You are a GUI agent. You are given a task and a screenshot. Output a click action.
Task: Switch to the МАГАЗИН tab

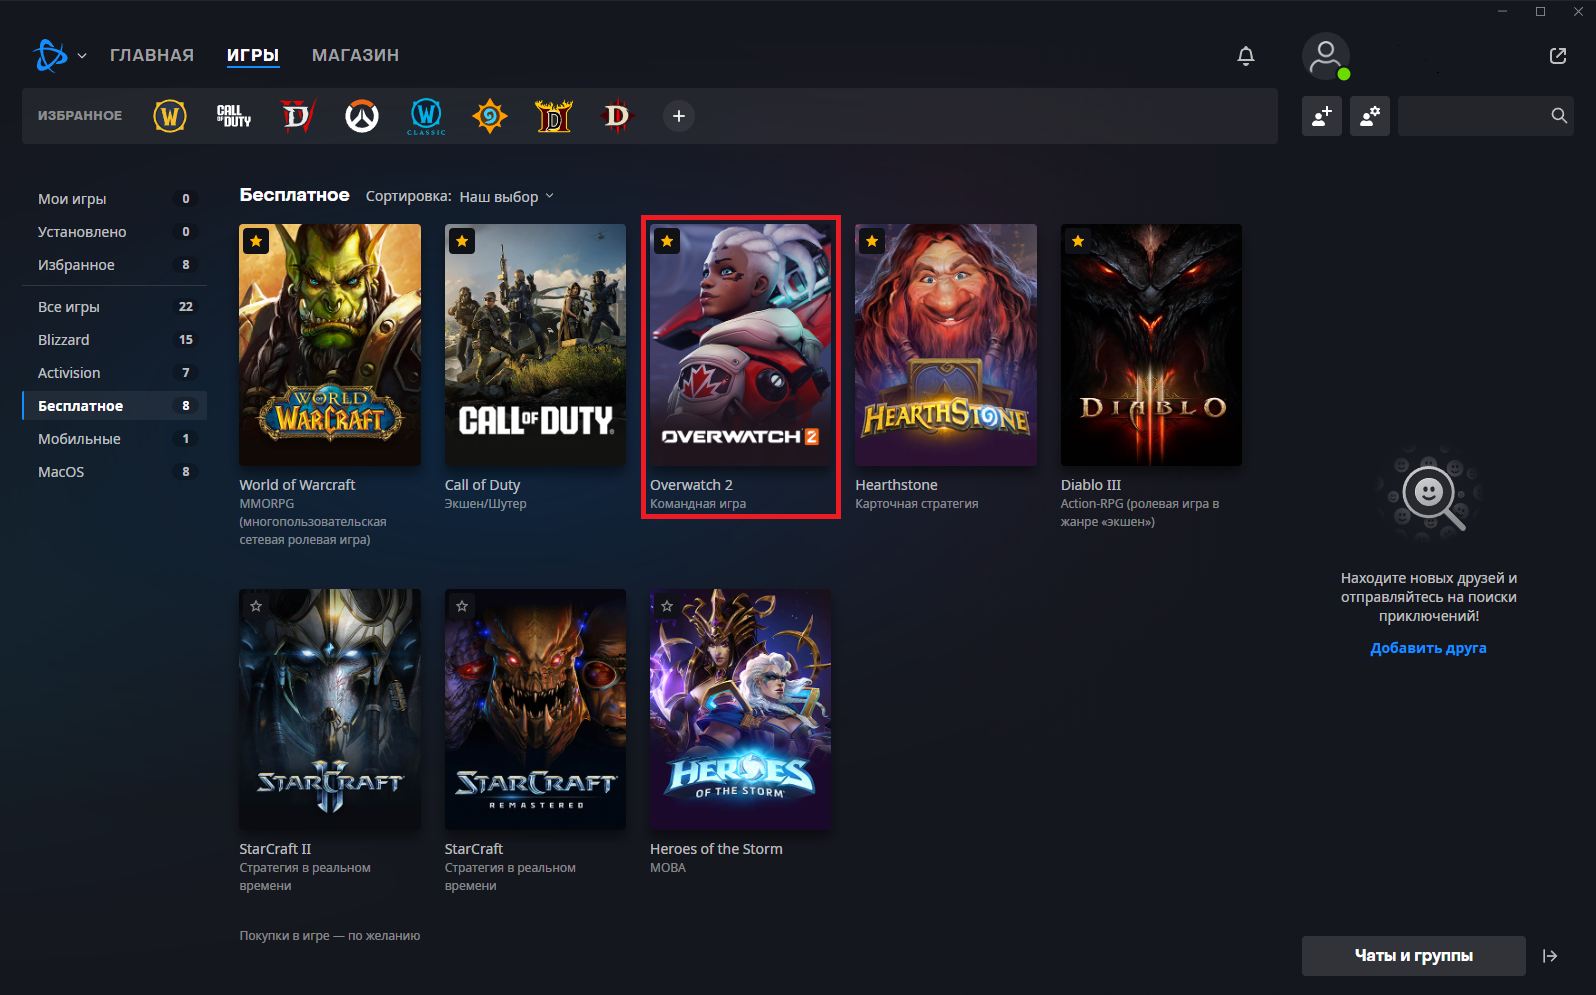(355, 56)
